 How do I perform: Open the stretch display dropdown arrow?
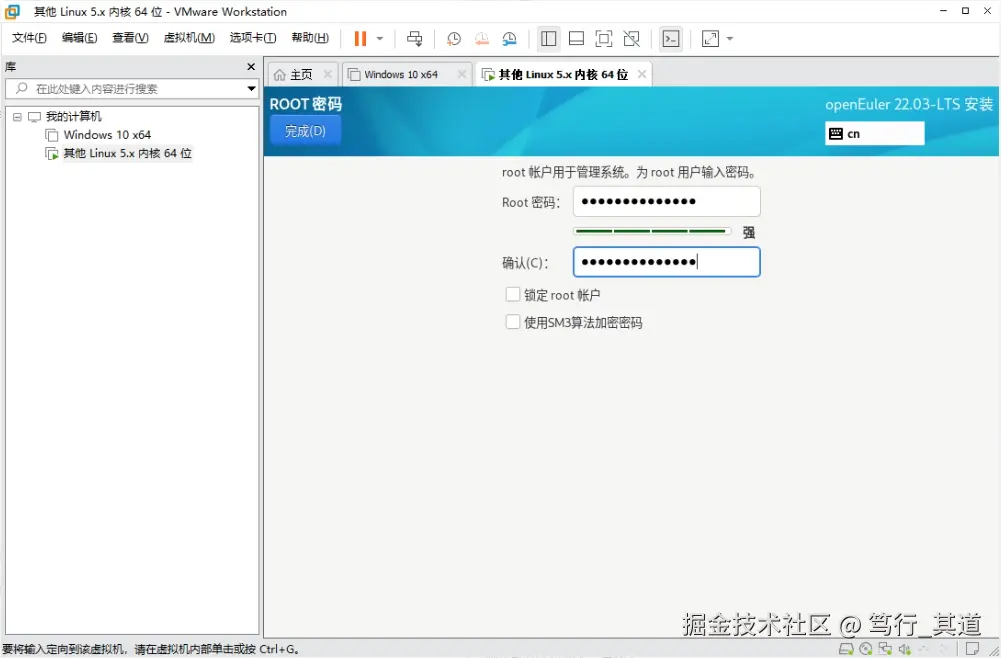tap(730, 39)
